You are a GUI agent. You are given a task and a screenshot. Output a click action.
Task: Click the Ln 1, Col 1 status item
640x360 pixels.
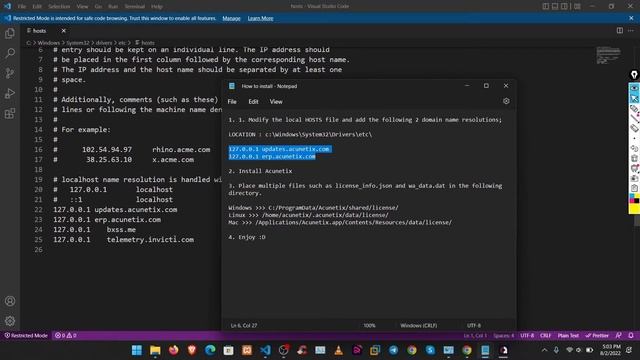475,336
